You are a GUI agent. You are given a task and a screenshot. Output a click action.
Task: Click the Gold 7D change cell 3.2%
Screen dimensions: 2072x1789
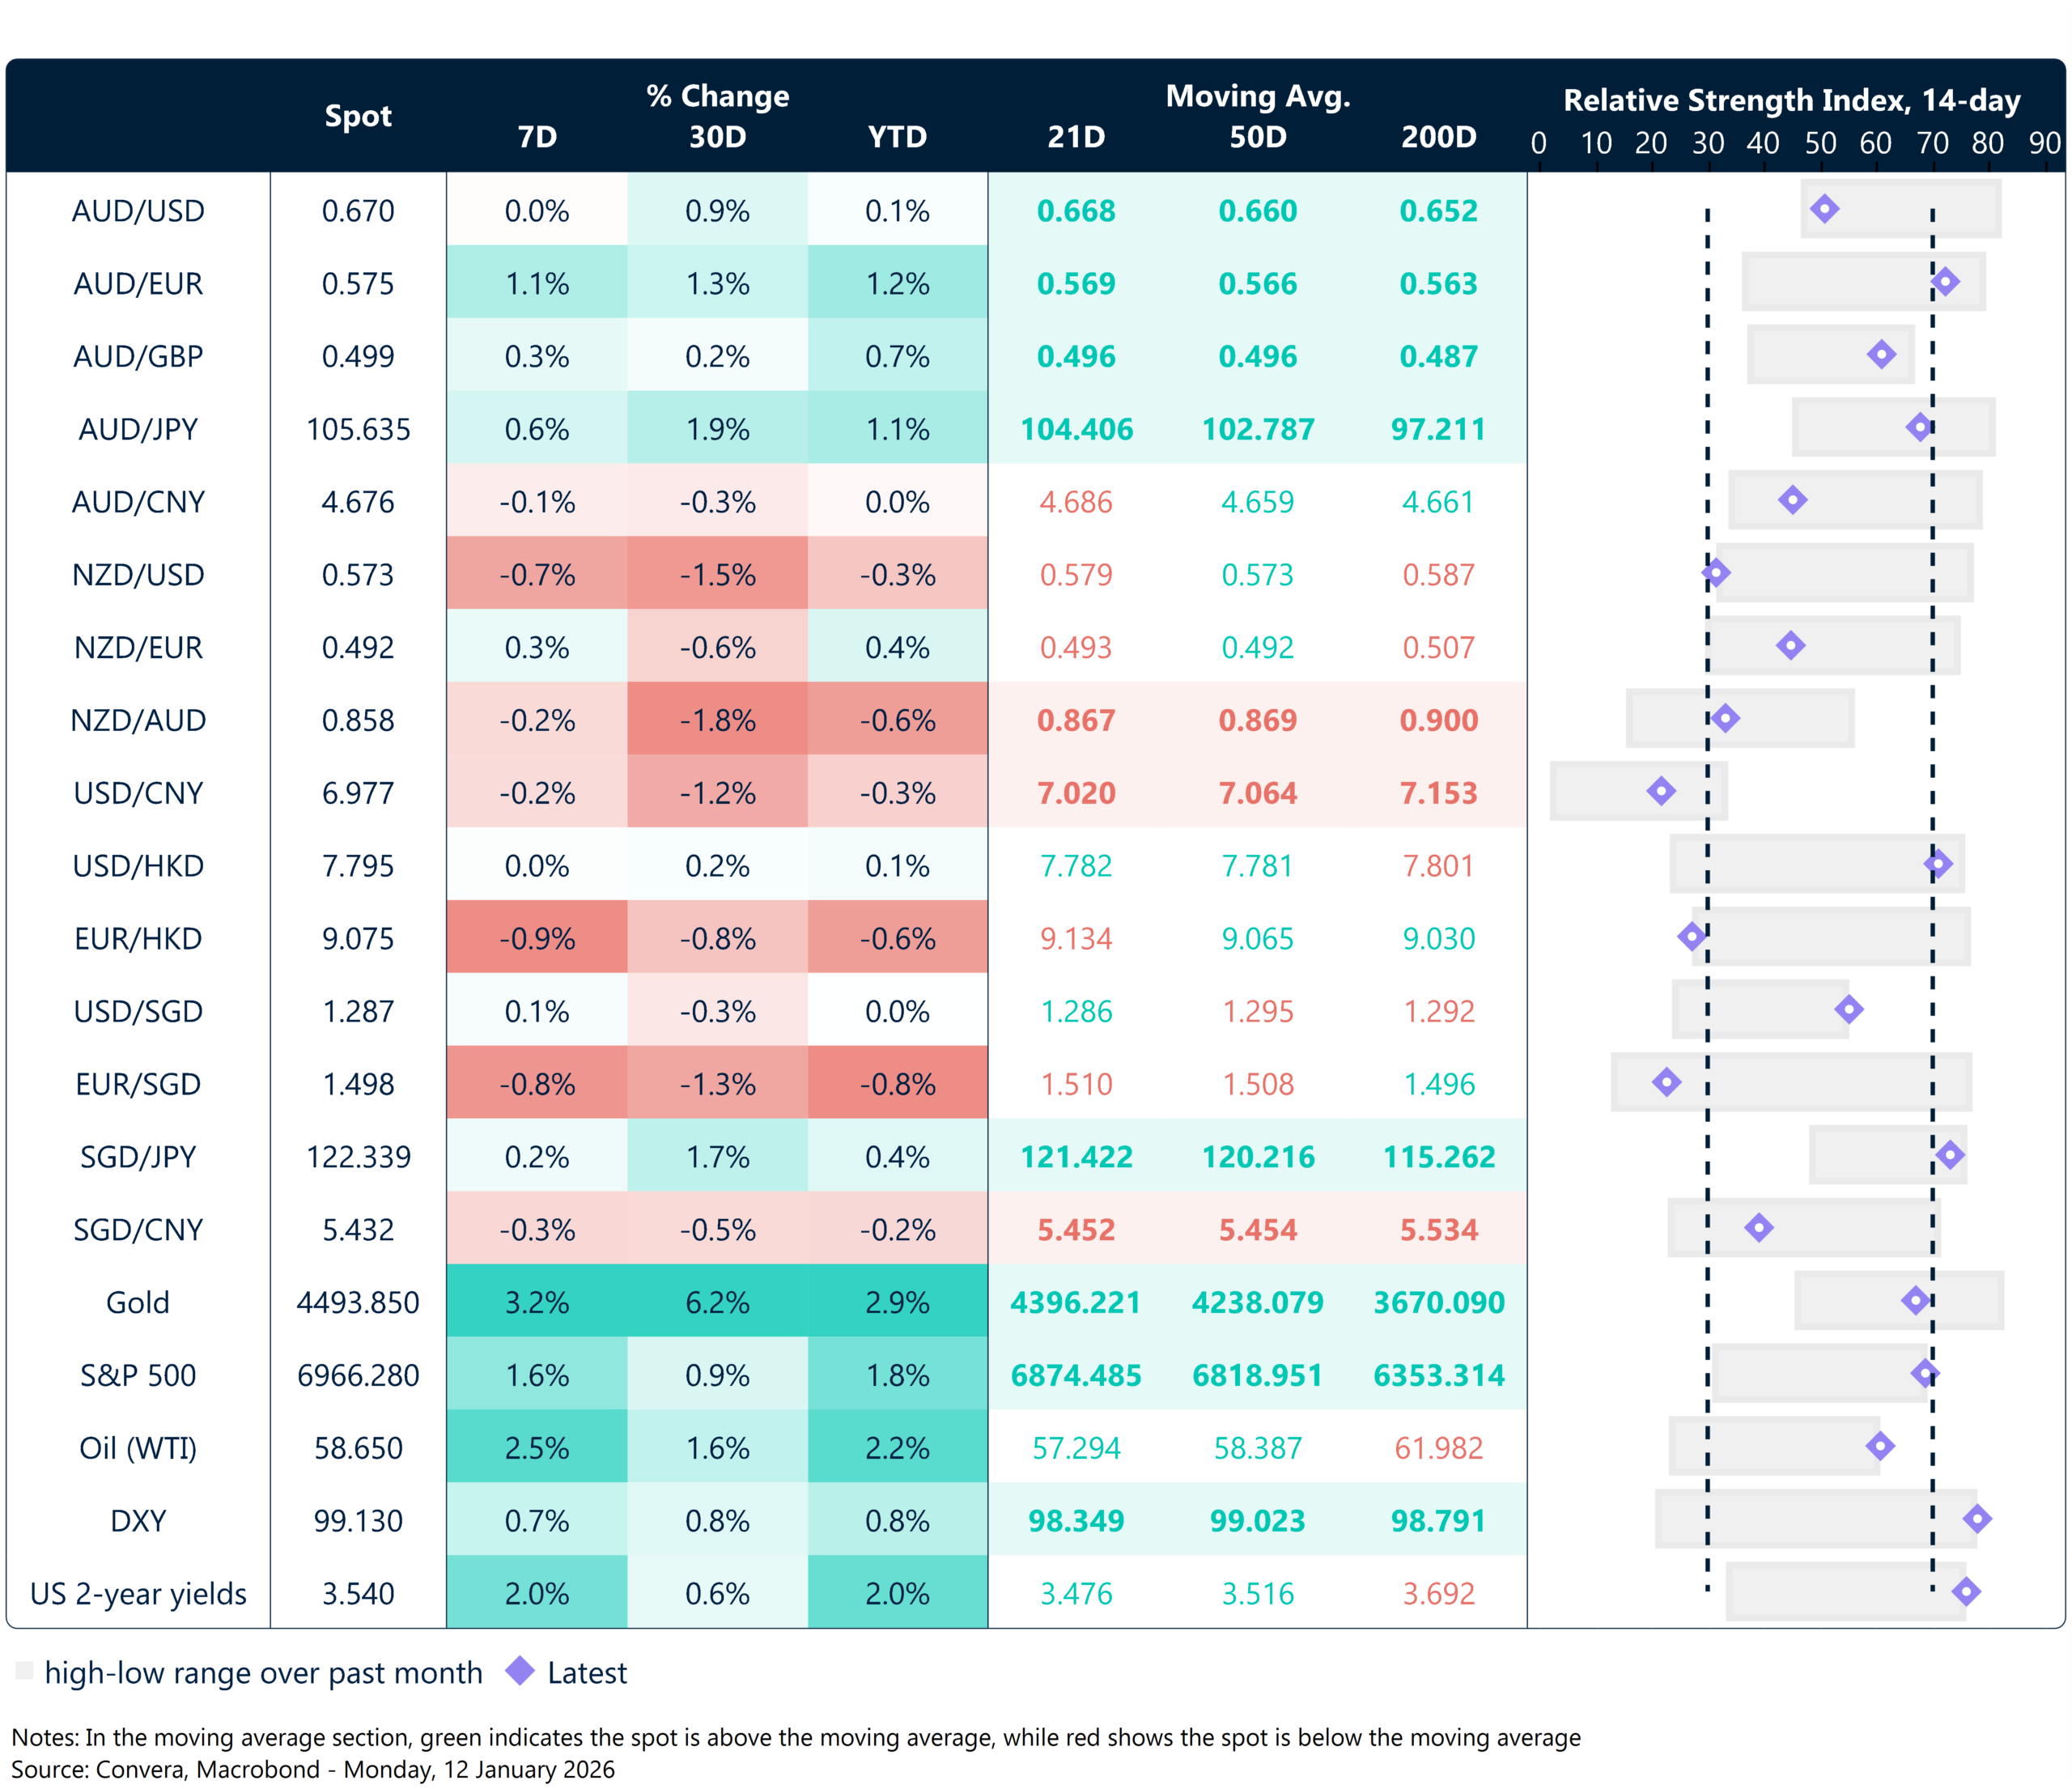pyautogui.click(x=537, y=1302)
